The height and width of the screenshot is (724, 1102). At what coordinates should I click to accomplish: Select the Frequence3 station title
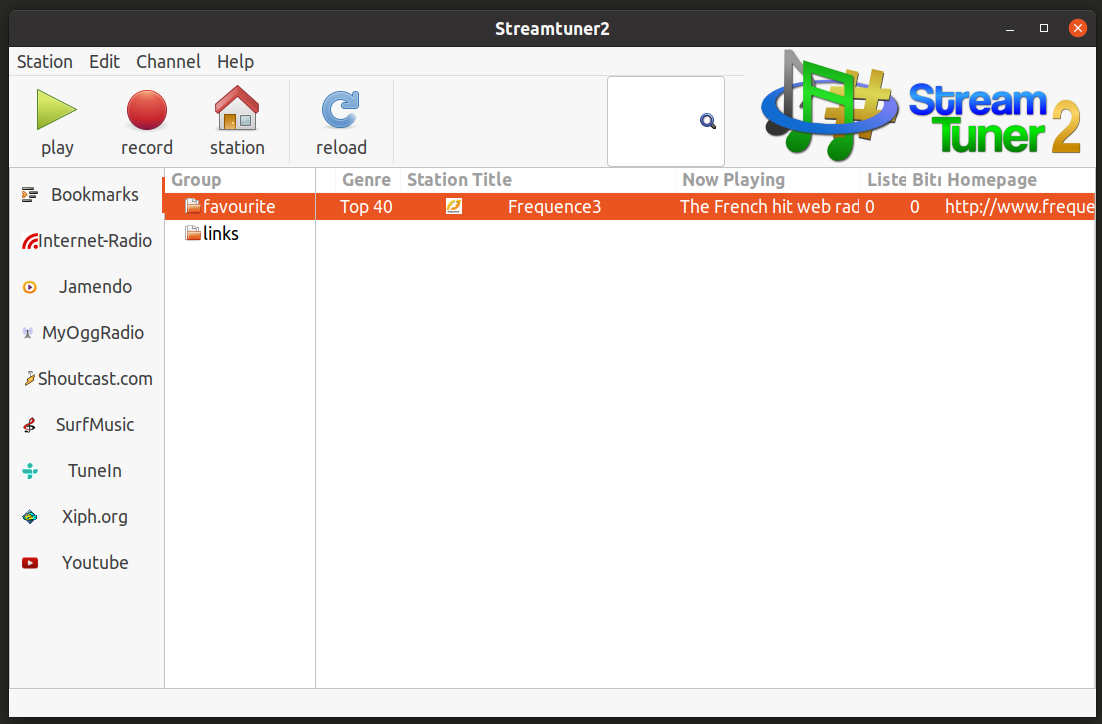[555, 207]
